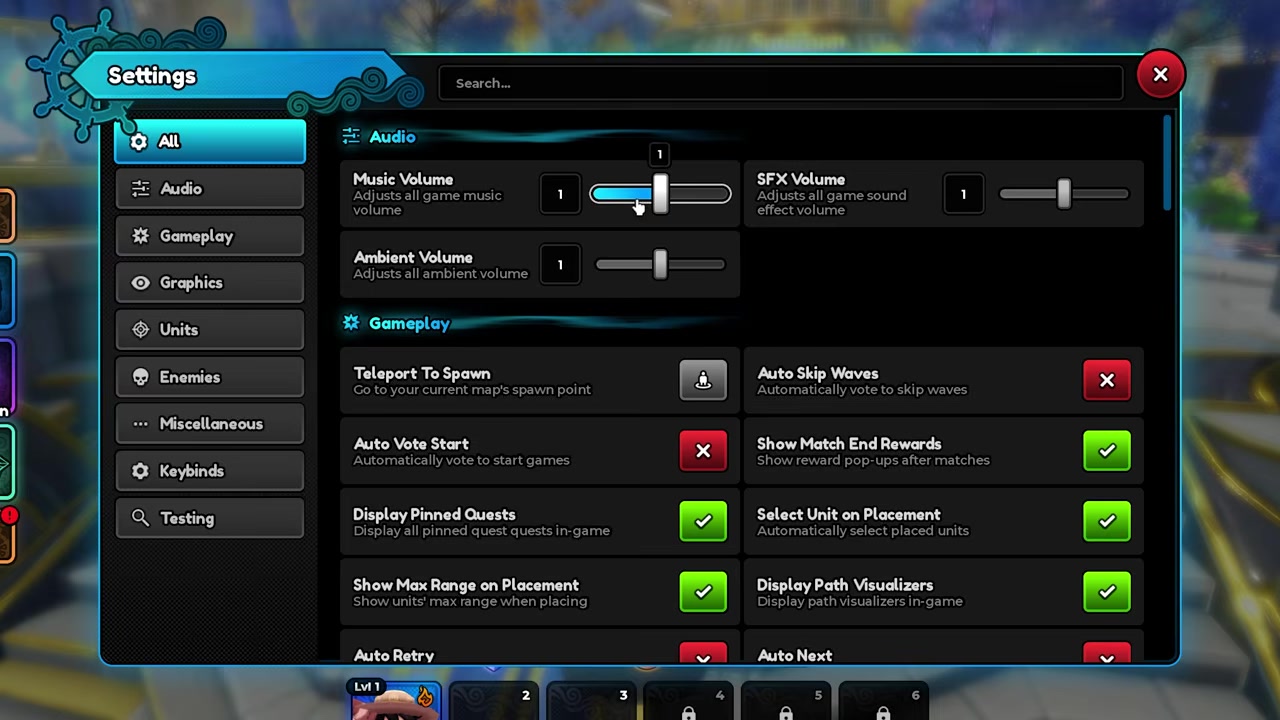The image size is (1280, 720).
Task: Click the three dots icon beside Miscellaneous
Action: [x=140, y=424]
